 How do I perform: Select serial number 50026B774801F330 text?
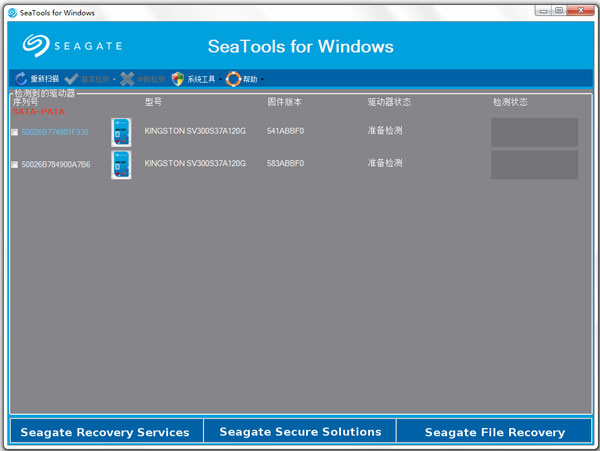coord(55,132)
